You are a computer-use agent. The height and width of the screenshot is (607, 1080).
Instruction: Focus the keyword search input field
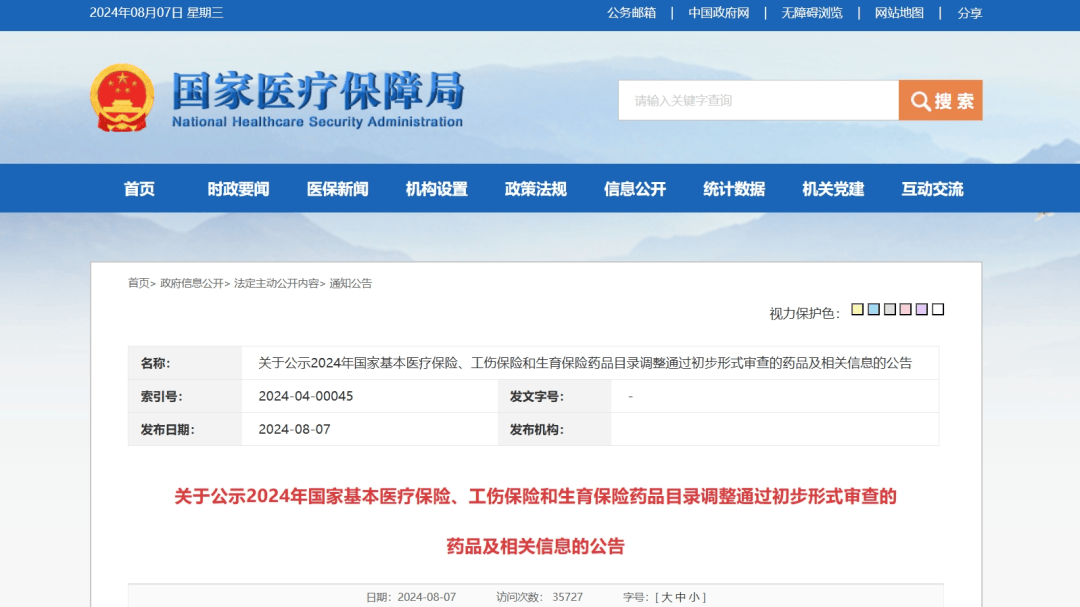tap(758, 101)
